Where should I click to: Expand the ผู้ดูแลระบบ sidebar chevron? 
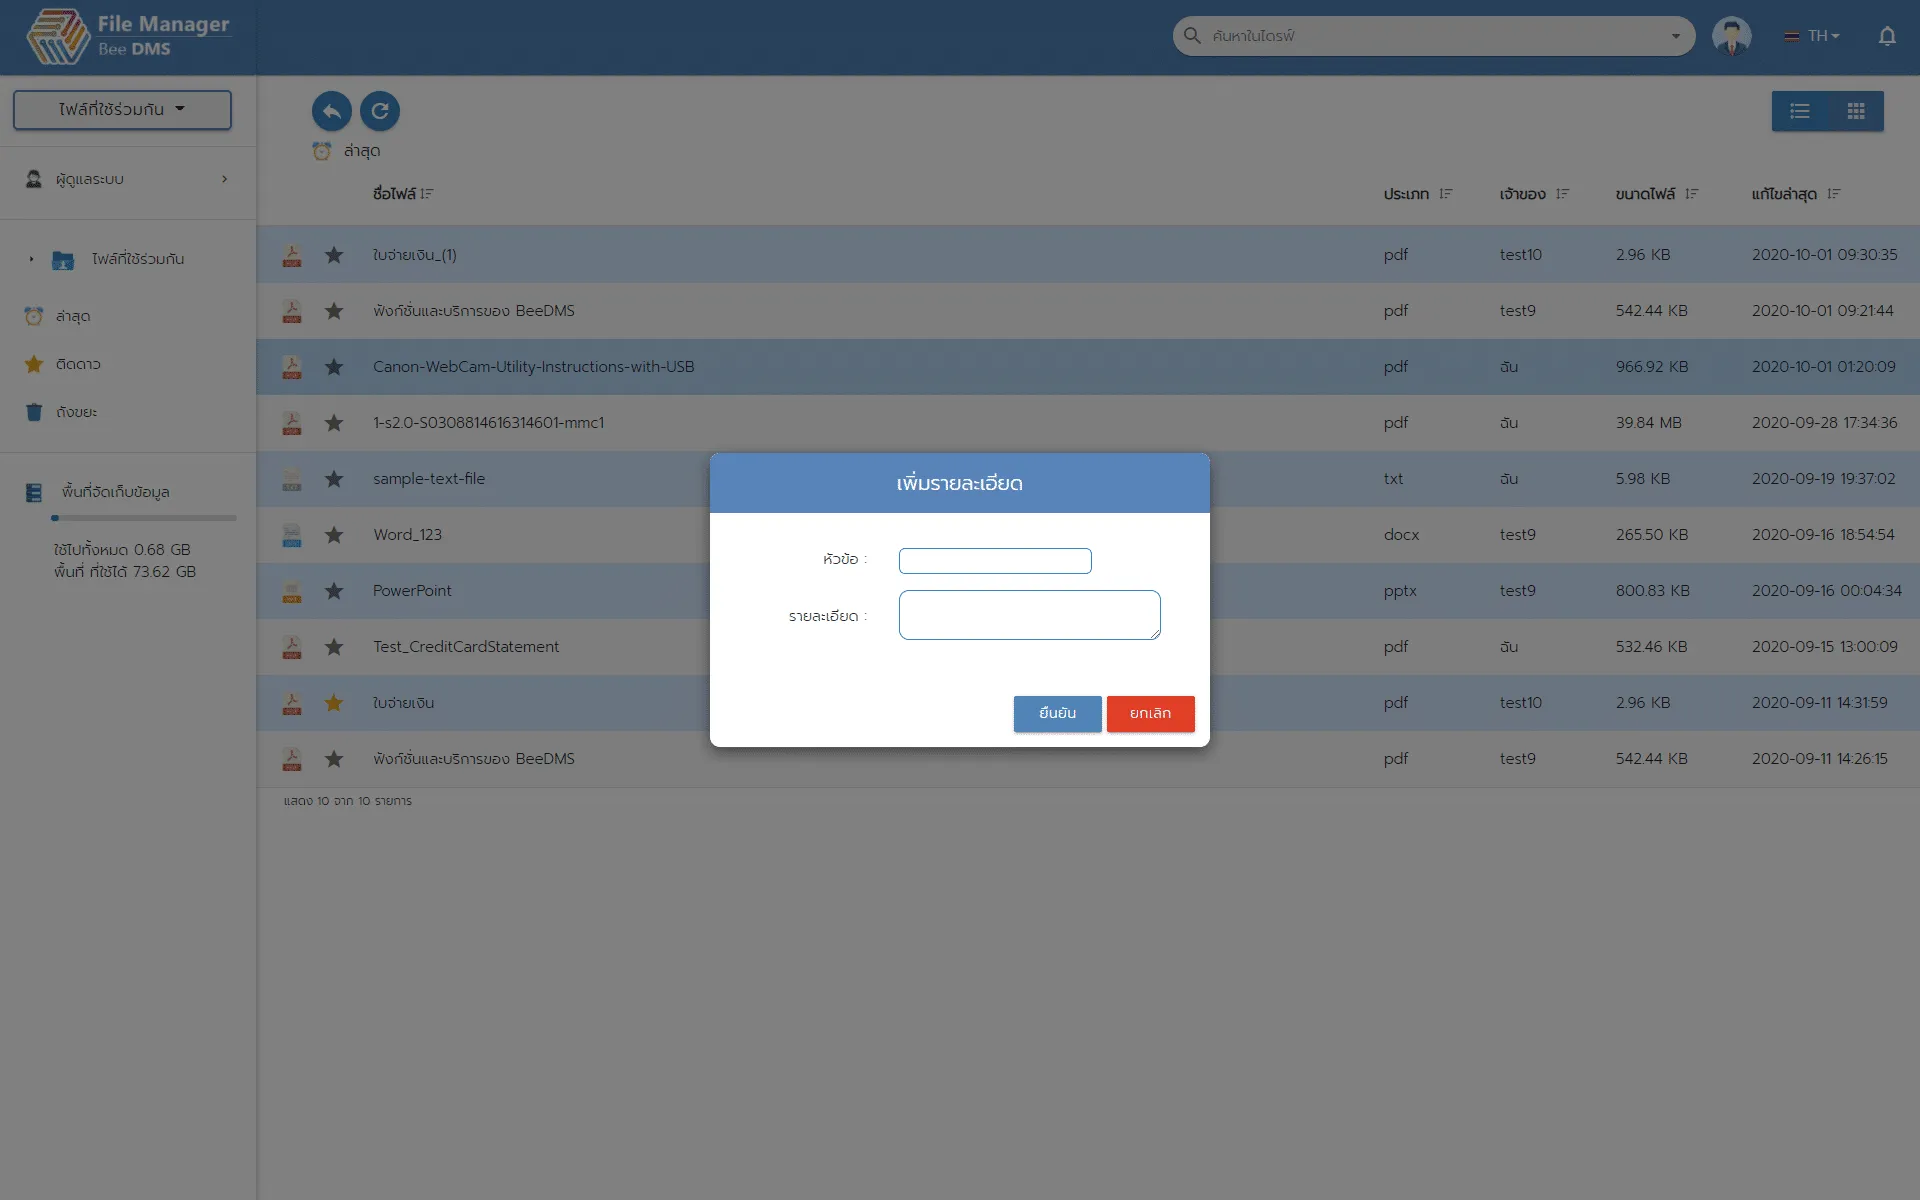point(224,179)
